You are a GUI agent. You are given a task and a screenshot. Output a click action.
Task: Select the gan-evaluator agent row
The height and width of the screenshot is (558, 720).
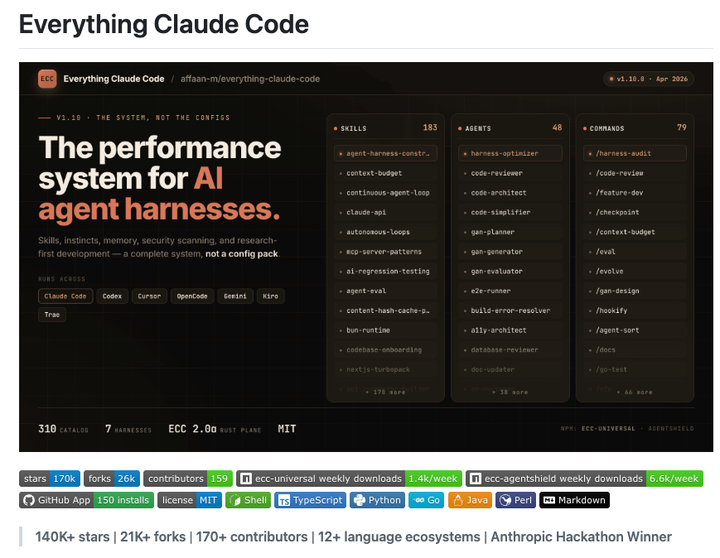510,271
